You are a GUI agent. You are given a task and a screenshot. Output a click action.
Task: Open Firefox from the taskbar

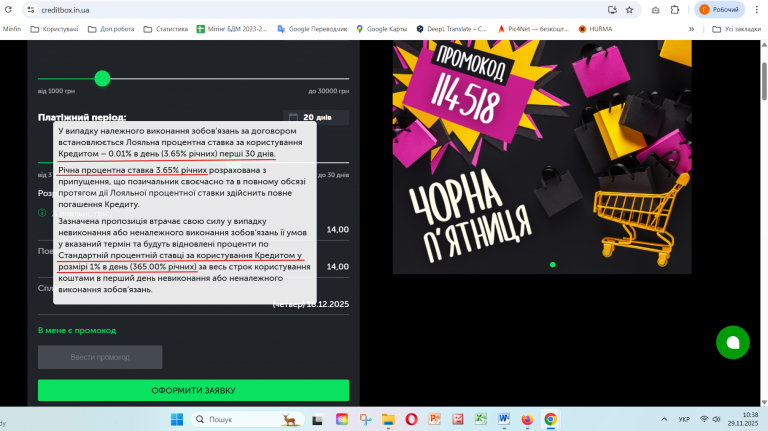527,419
